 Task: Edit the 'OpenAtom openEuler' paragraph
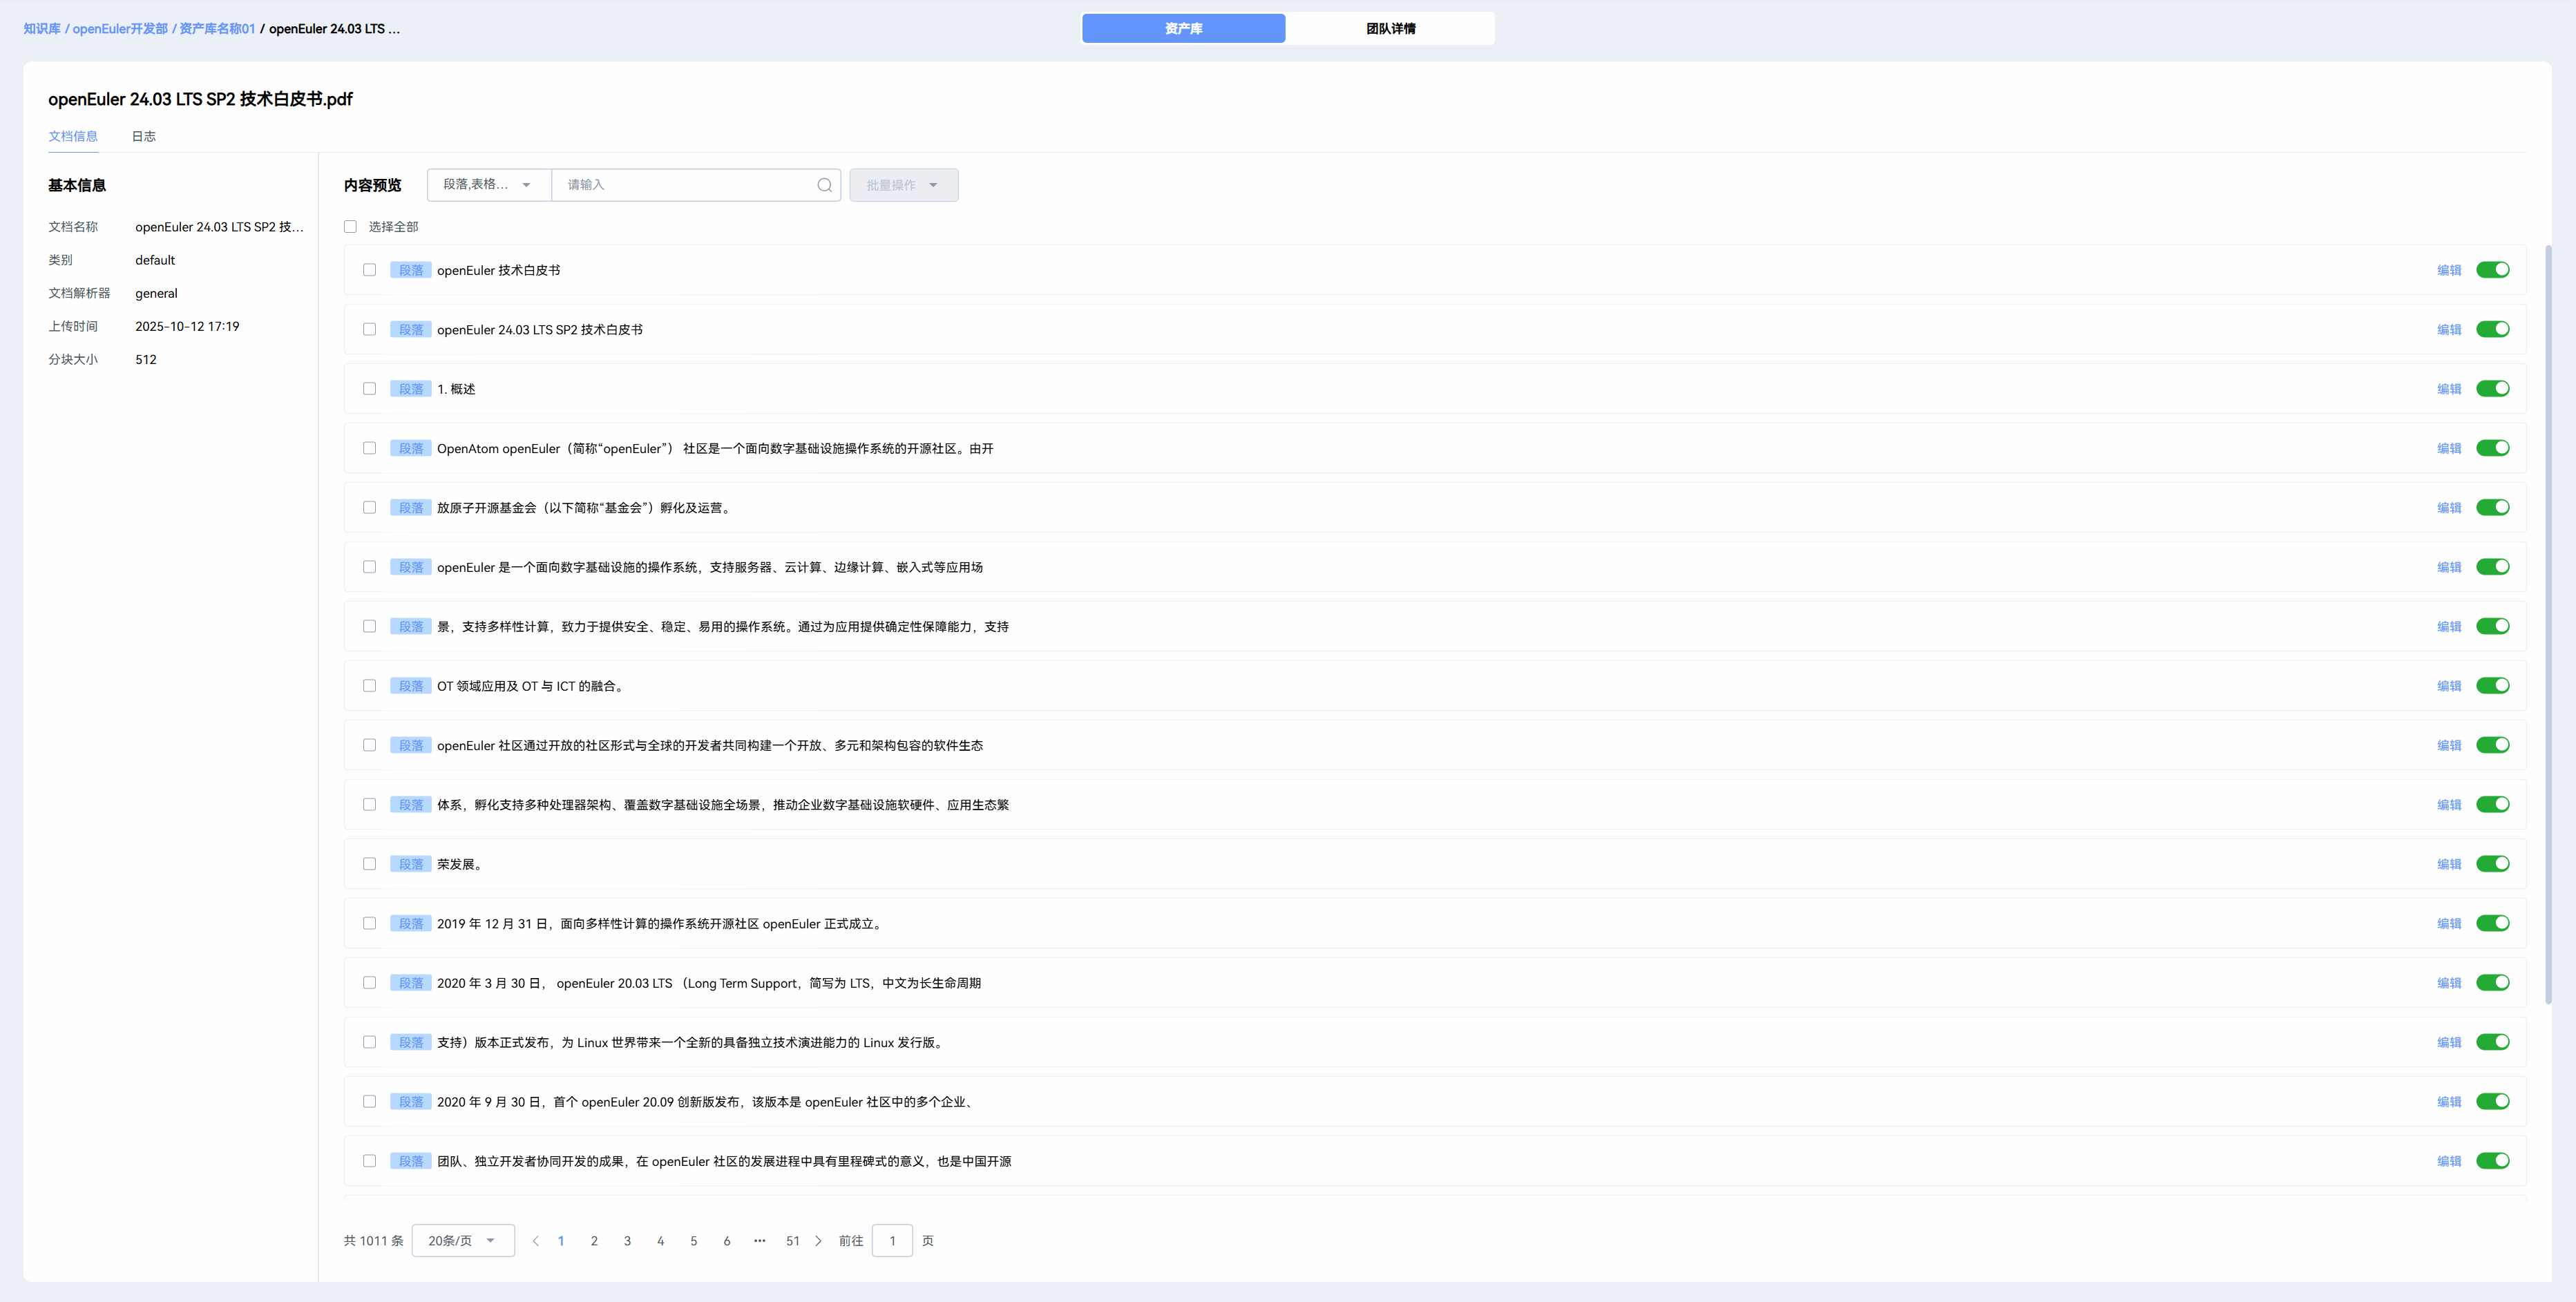point(2449,448)
